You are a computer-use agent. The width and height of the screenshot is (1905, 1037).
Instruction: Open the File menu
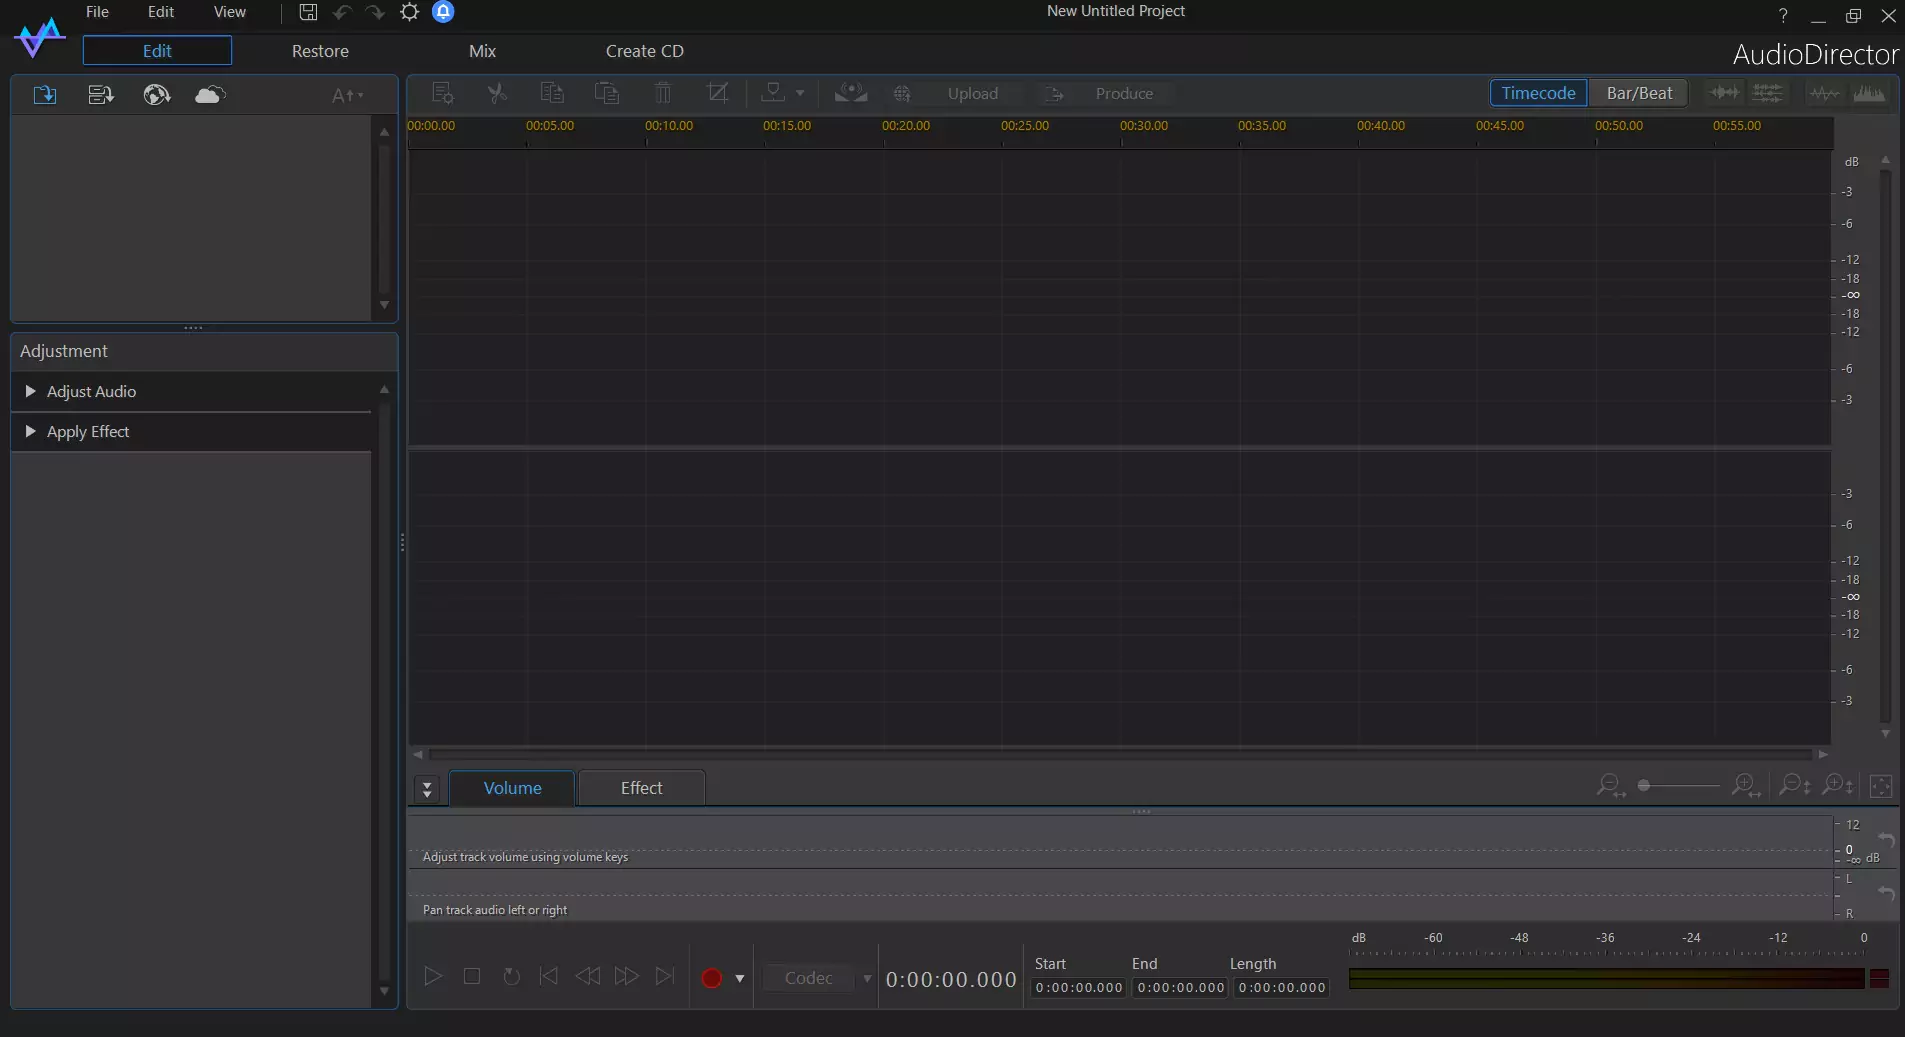pos(97,12)
